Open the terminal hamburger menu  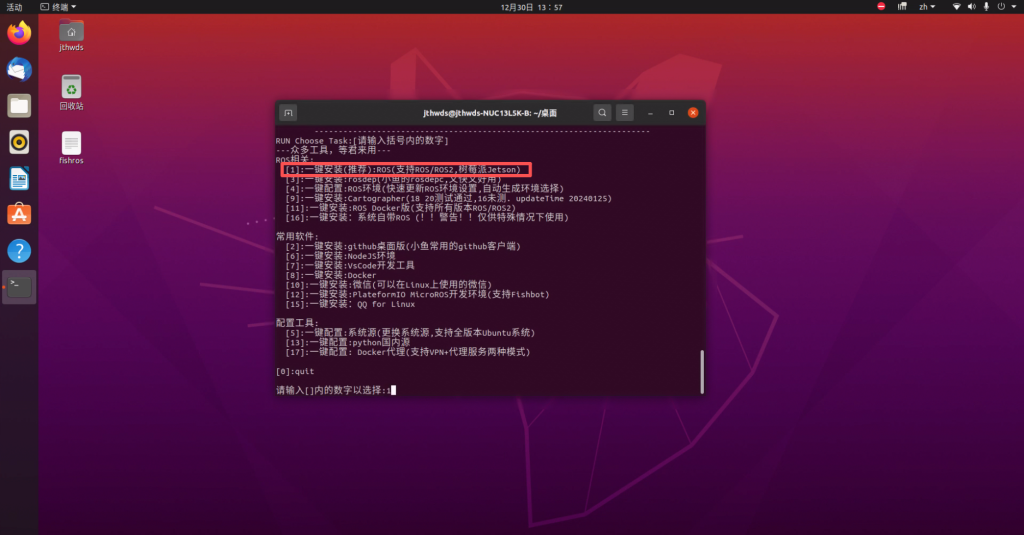(x=625, y=113)
